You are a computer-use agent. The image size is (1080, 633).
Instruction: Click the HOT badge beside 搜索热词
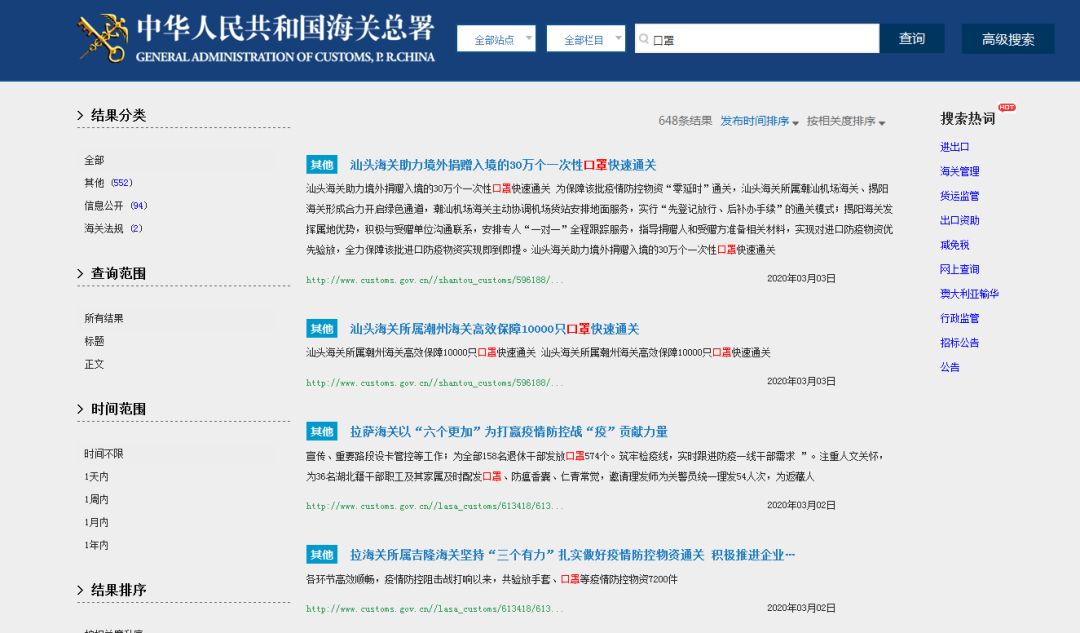point(1007,107)
